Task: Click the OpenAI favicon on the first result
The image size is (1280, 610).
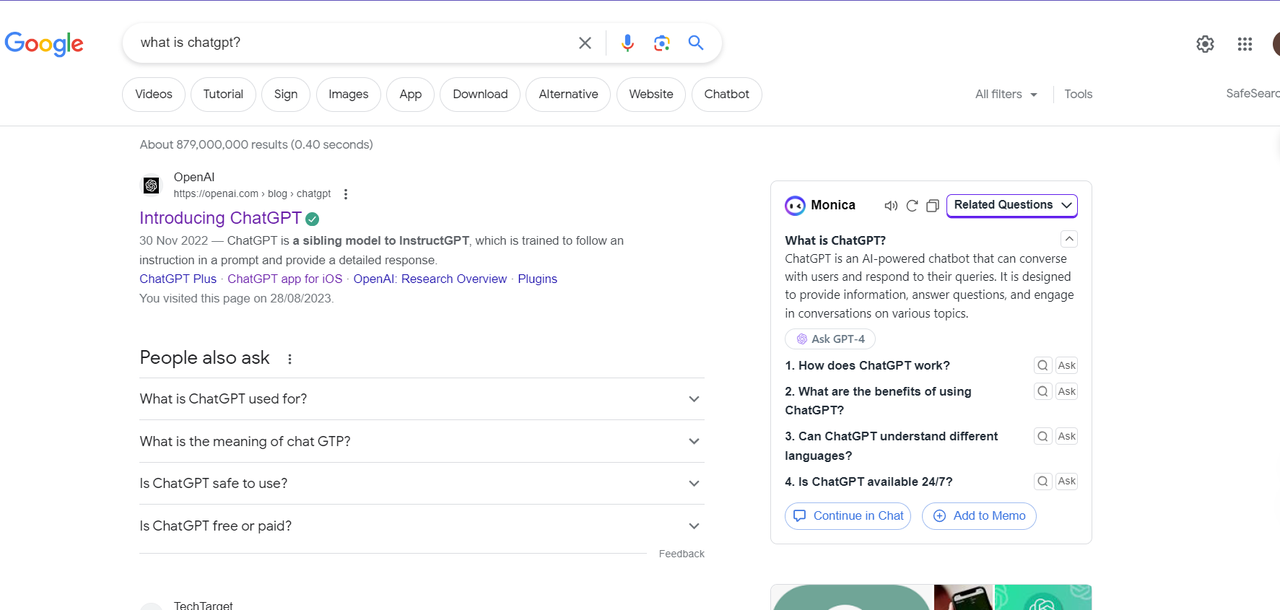Action: (x=151, y=185)
